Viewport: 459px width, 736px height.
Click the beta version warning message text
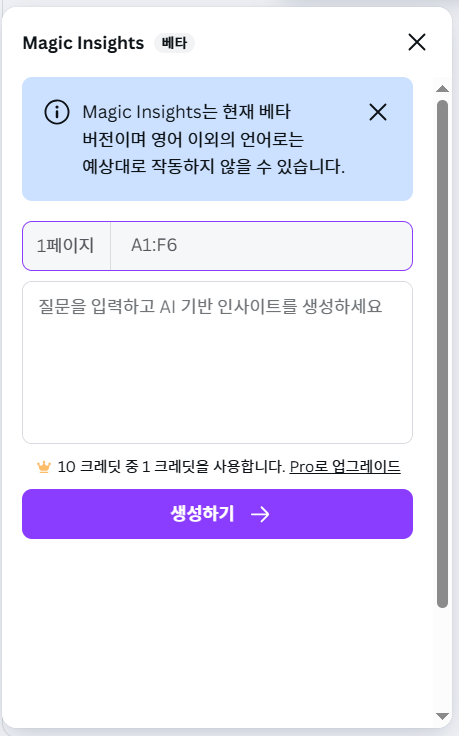tap(214, 139)
